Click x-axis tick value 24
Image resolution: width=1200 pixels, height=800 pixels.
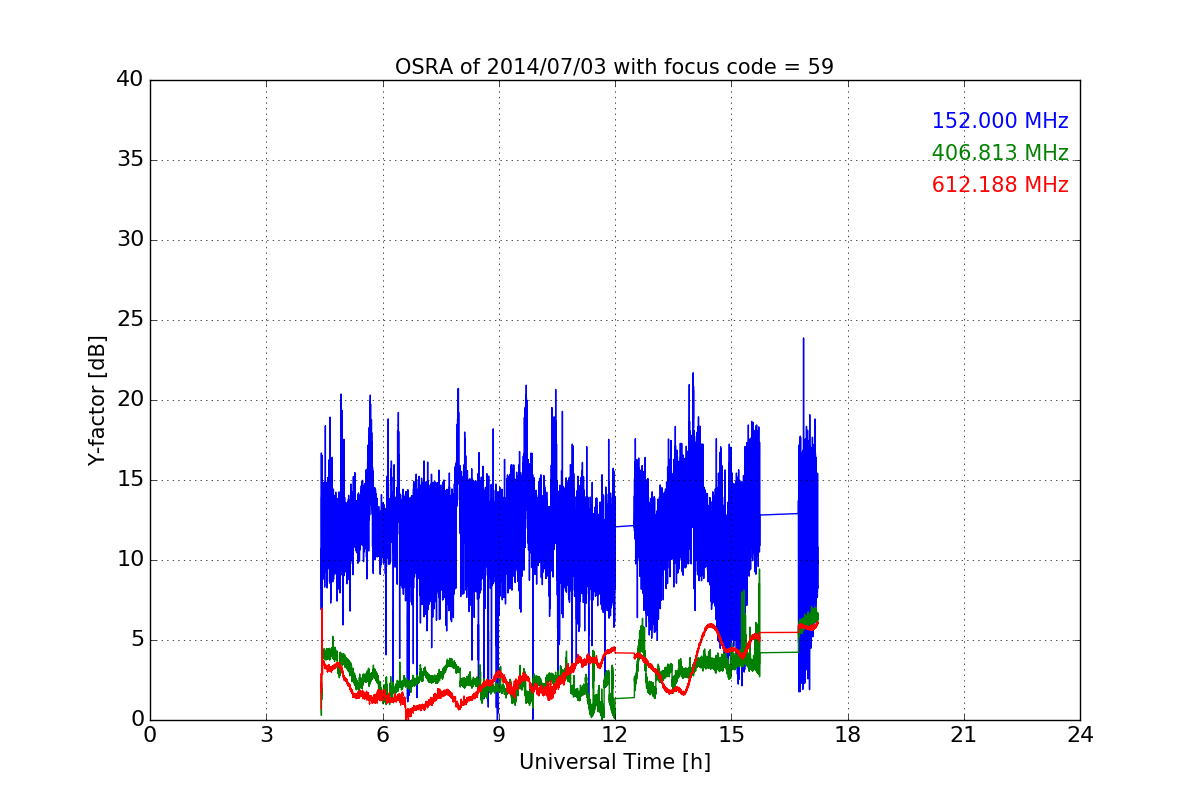click(1080, 735)
